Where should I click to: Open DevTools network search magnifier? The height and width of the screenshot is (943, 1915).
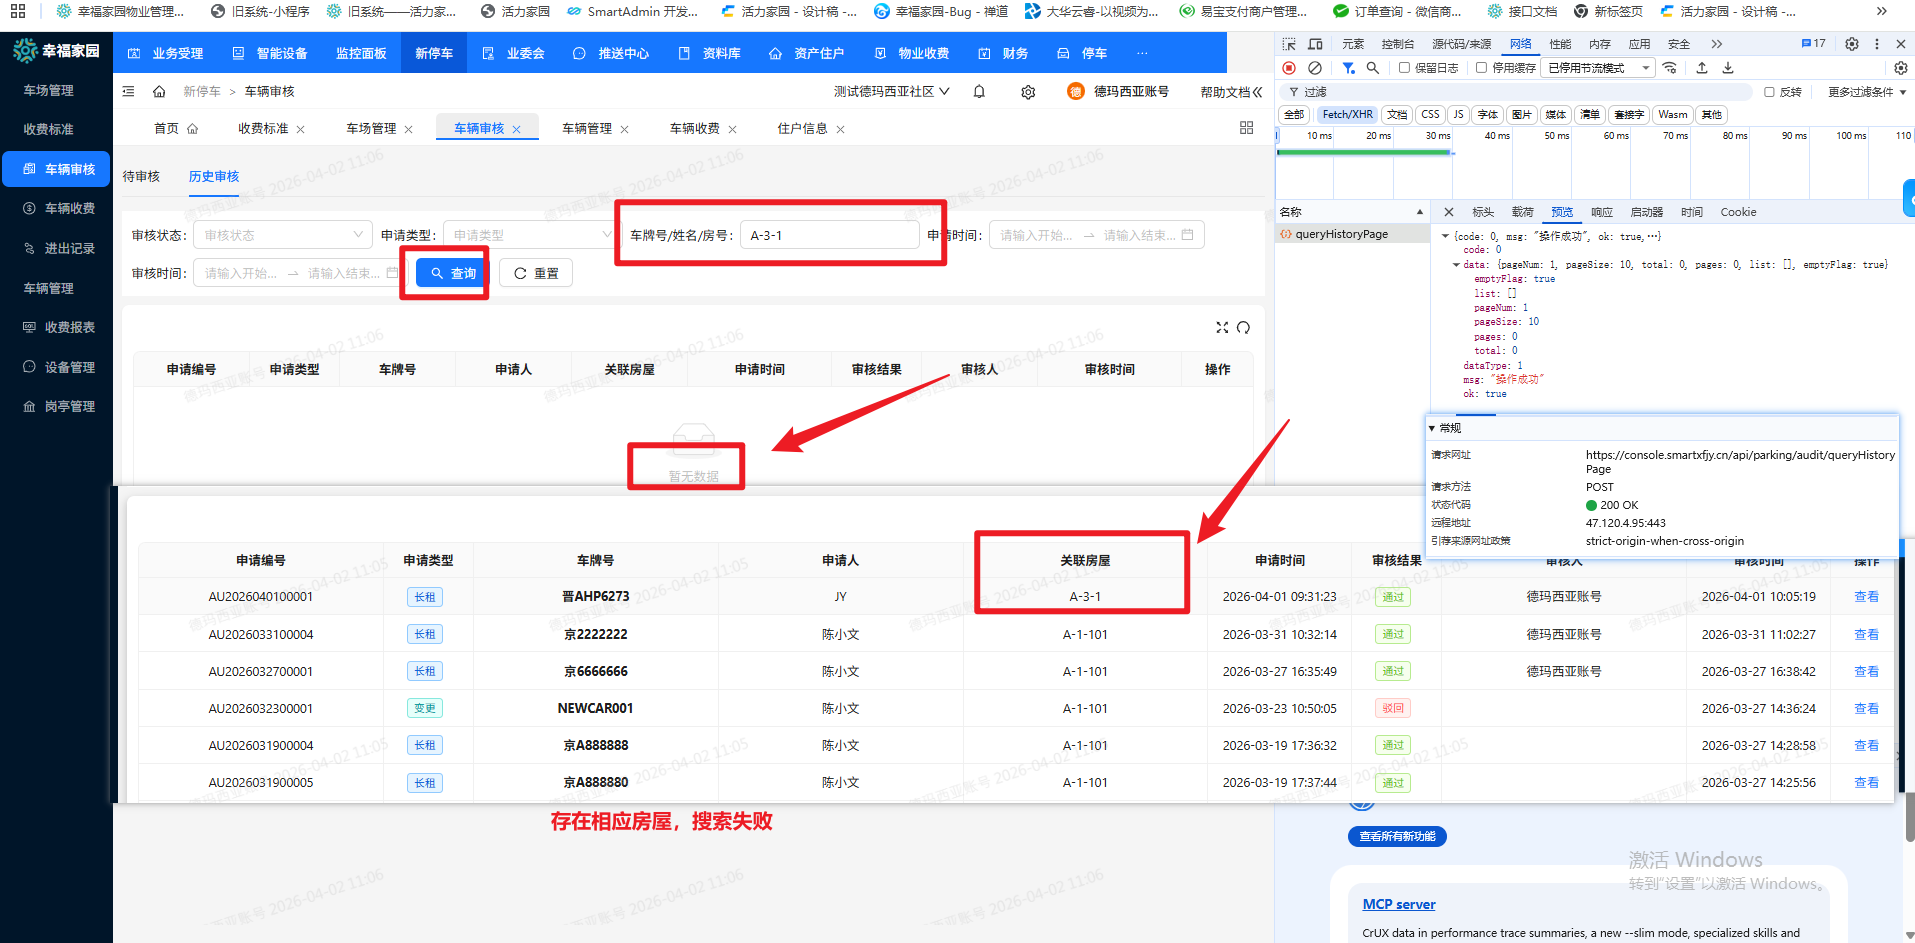(x=1373, y=68)
